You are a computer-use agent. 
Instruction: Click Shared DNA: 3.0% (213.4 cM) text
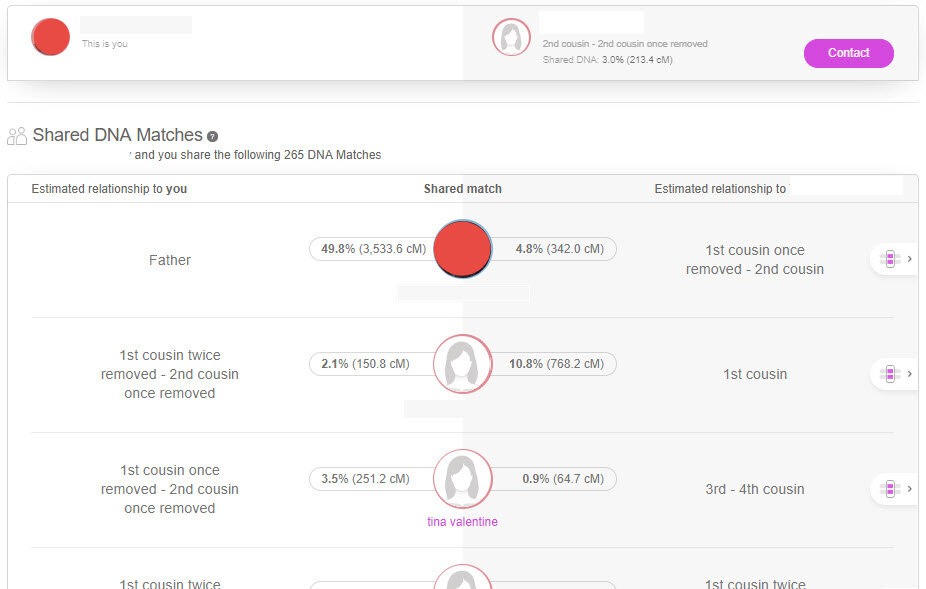(x=607, y=60)
